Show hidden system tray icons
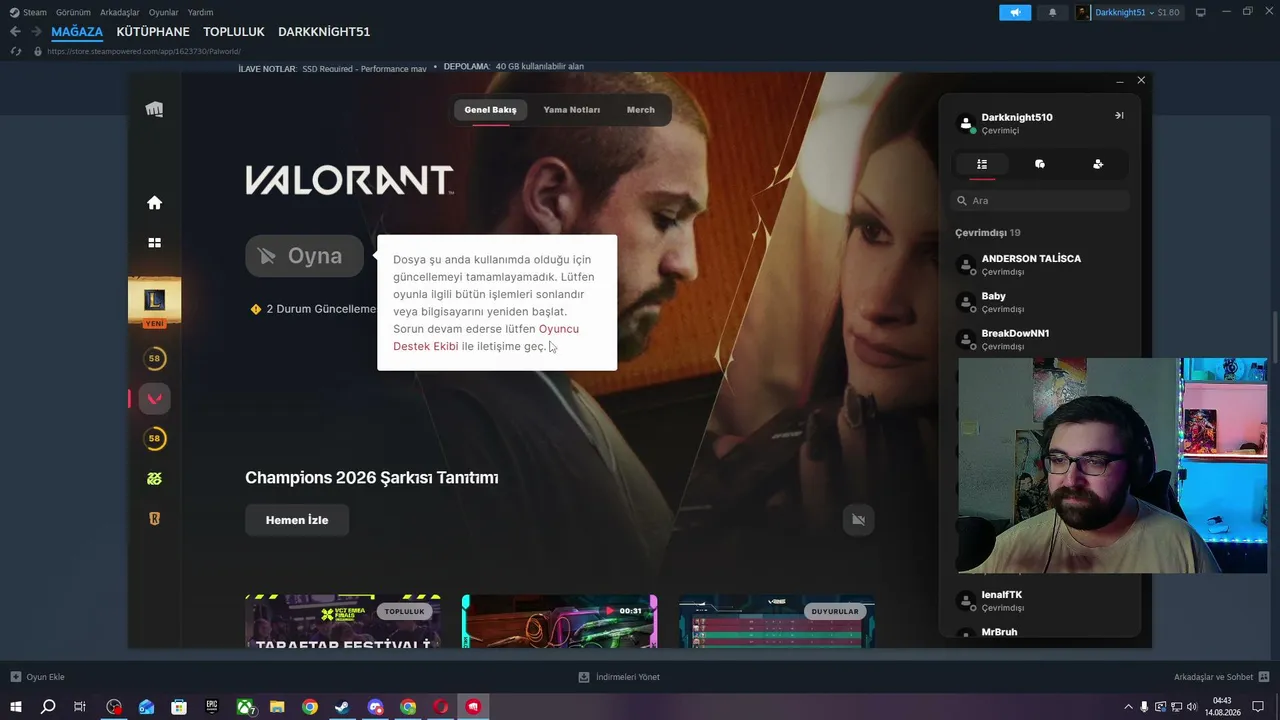The image size is (1280, 720). click(1129, 707)
